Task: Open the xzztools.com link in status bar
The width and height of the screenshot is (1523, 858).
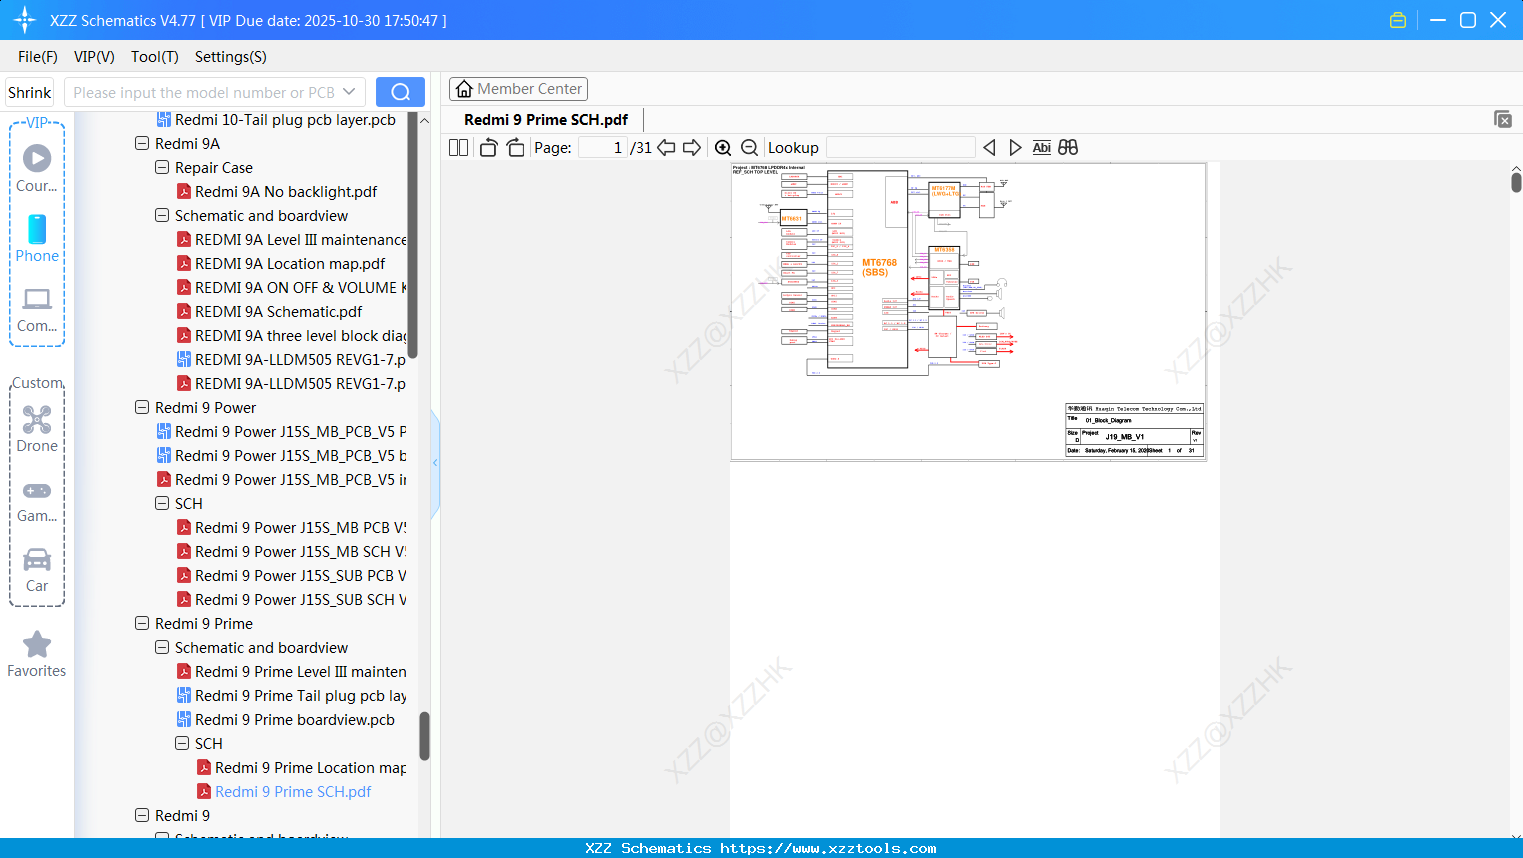Action: (x=828, y=848)
